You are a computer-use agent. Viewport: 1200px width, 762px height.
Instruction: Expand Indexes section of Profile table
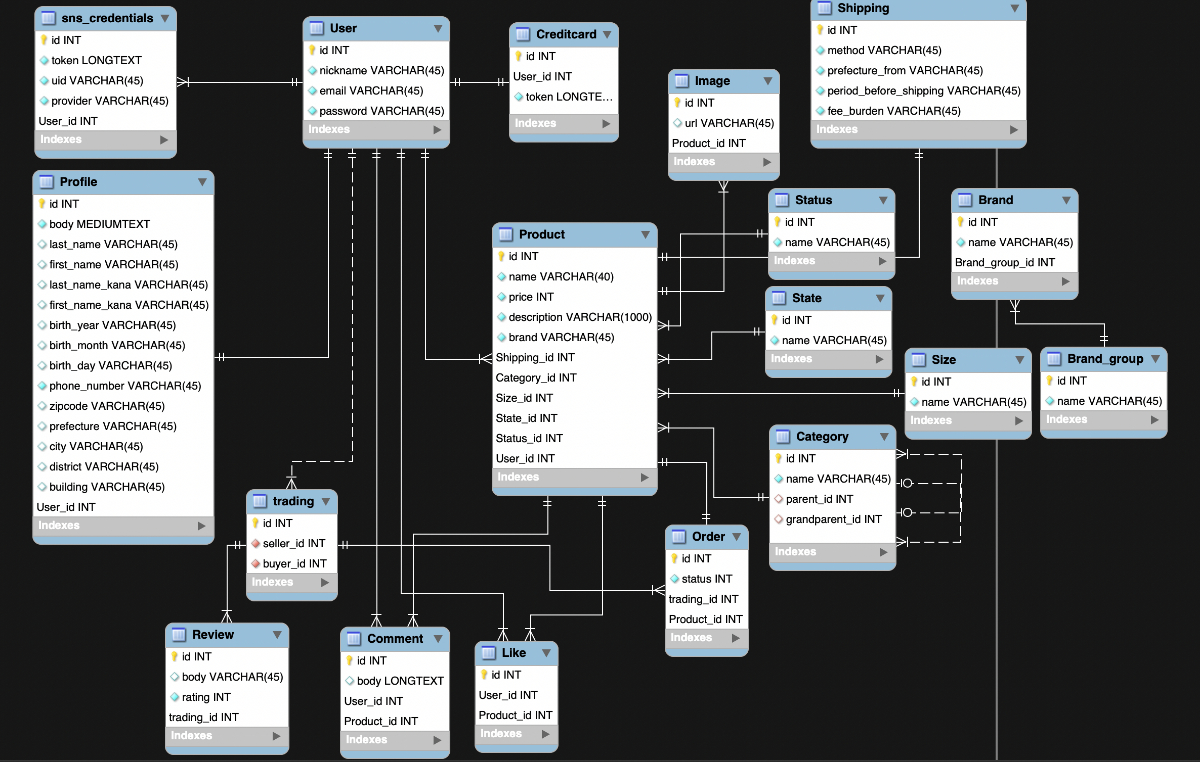coord(202,526)
